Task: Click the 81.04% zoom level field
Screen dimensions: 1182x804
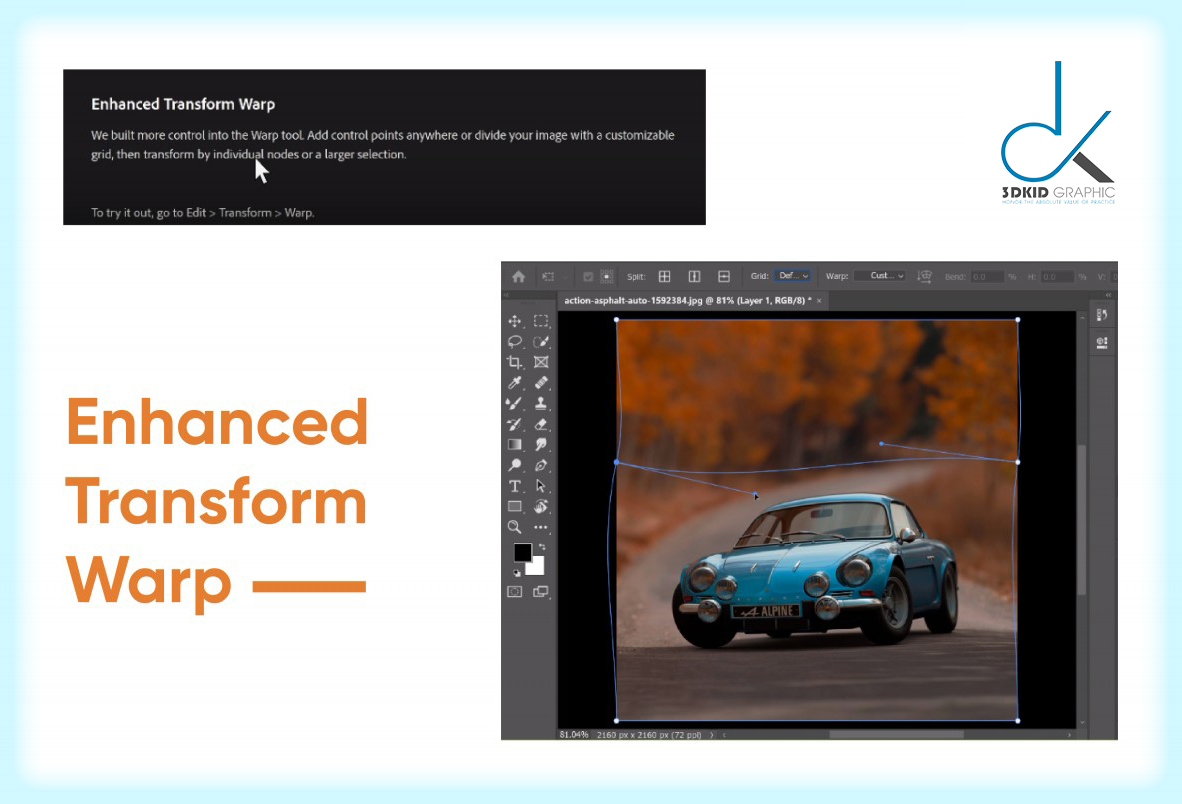Action: 574,734
